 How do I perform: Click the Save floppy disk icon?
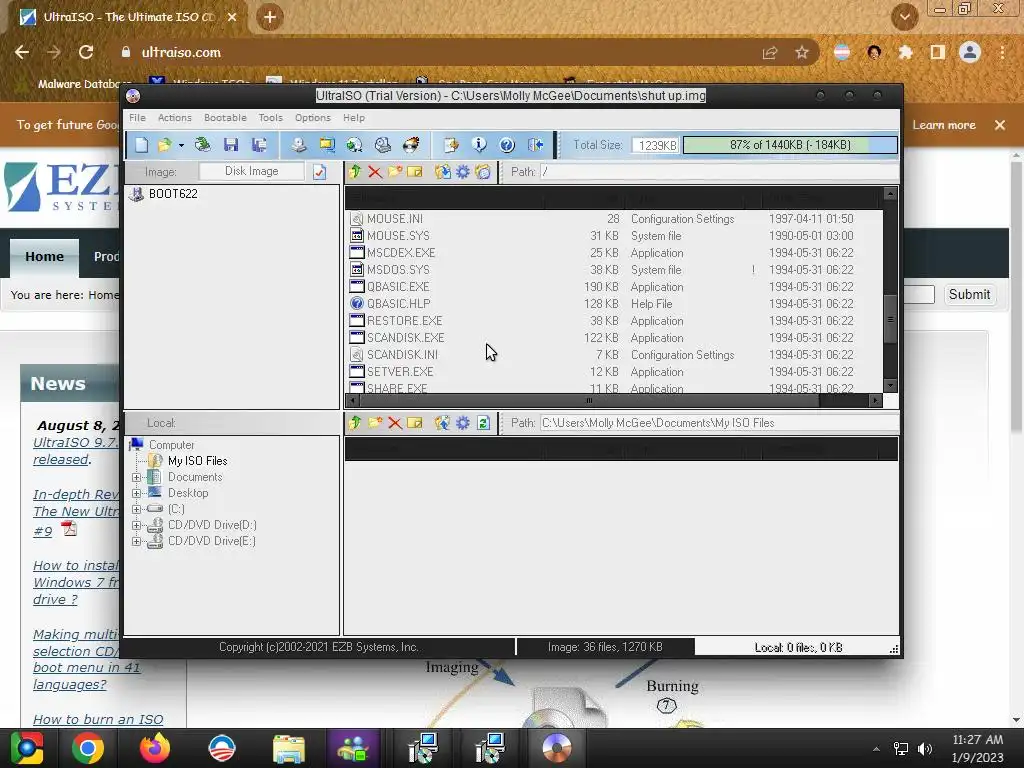231,145
